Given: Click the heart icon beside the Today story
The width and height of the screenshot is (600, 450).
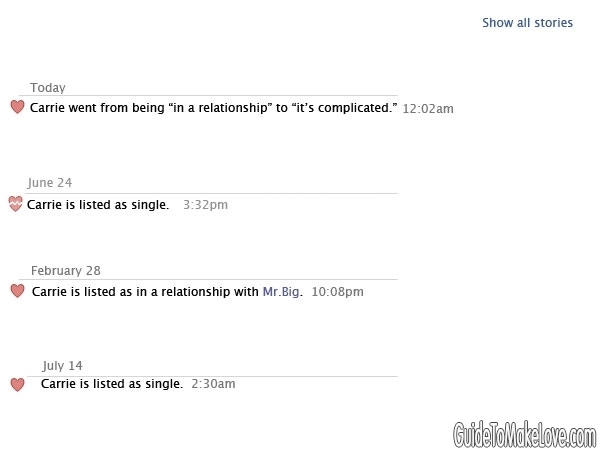Looking at the screenshot, I should click(17, 107).
